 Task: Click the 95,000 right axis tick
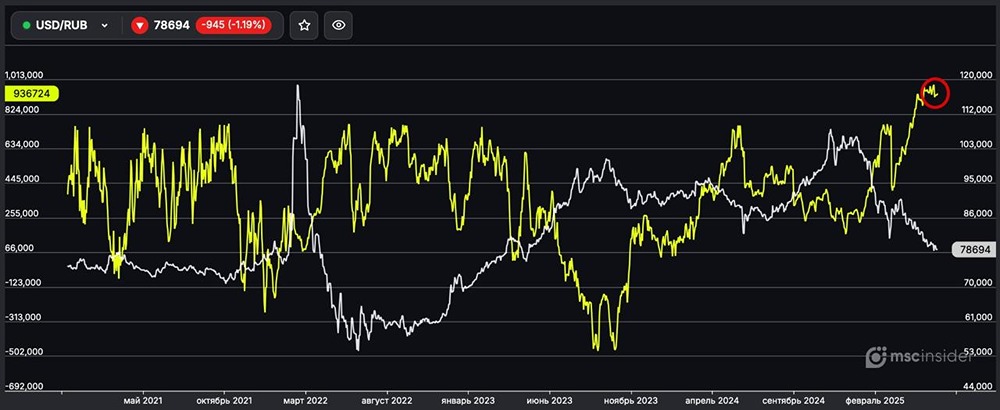(x=978, y=180)
